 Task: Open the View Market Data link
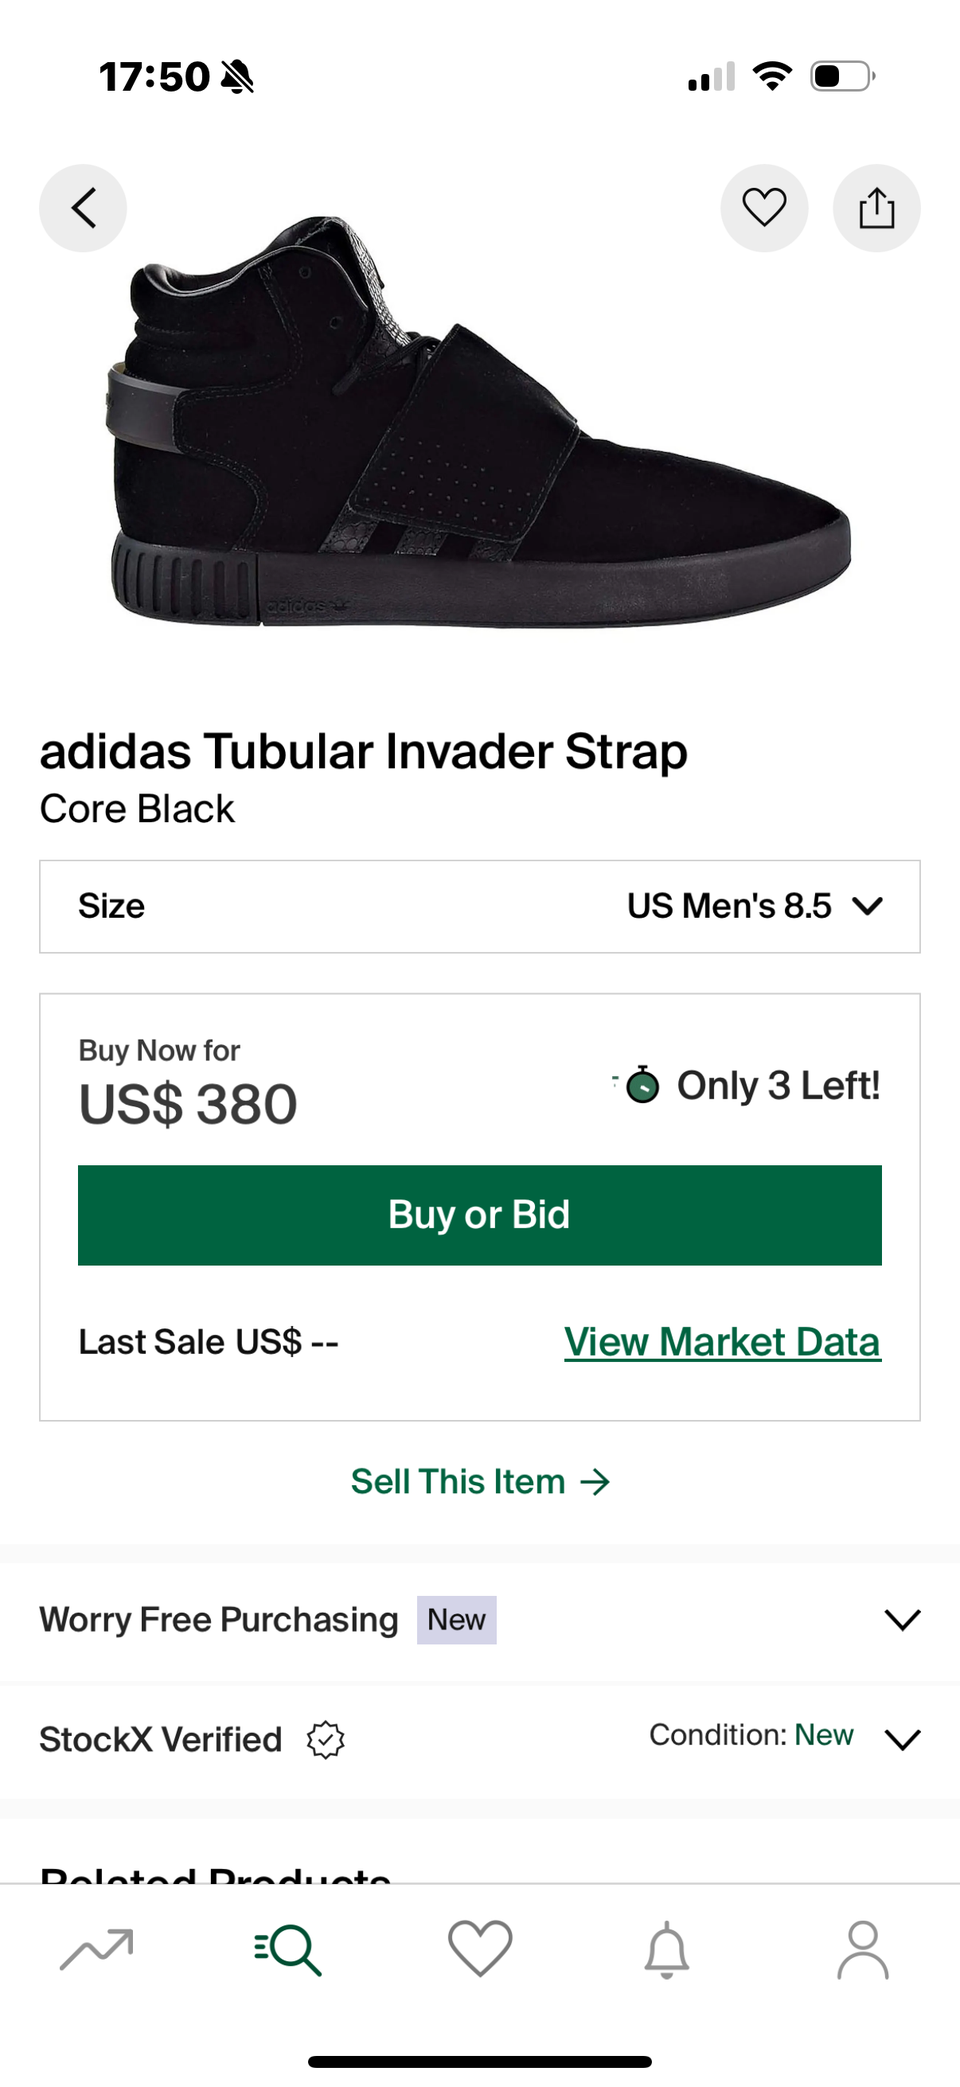tap(722, 1342)
